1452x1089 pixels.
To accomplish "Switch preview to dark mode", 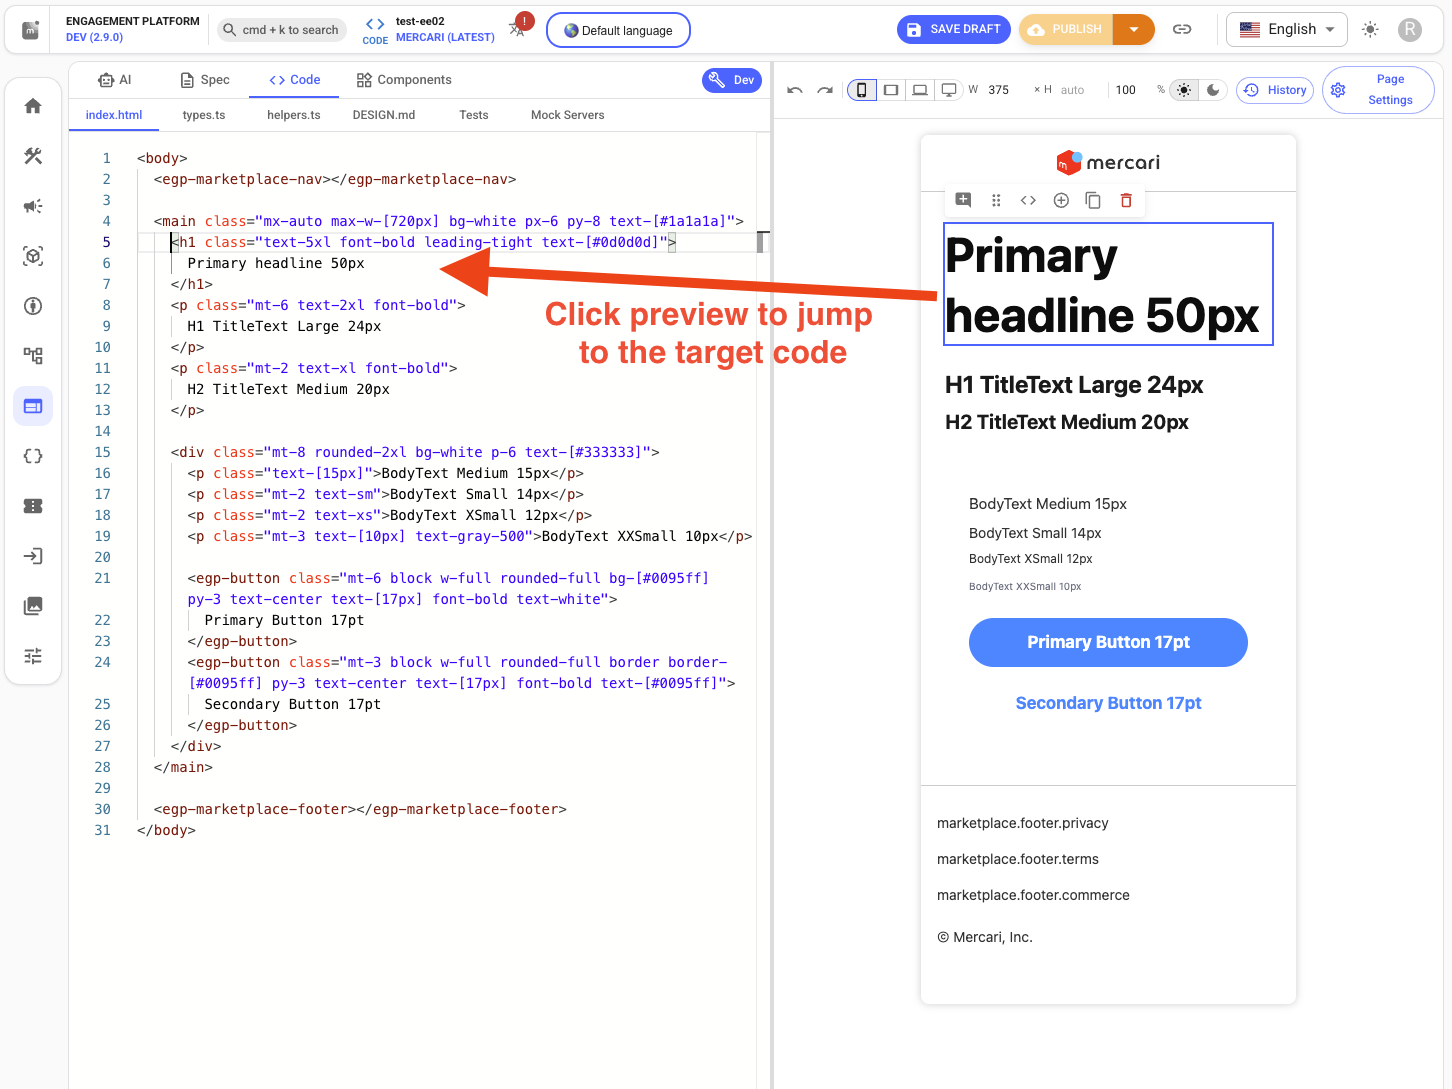I will [x=1213, y=90].
